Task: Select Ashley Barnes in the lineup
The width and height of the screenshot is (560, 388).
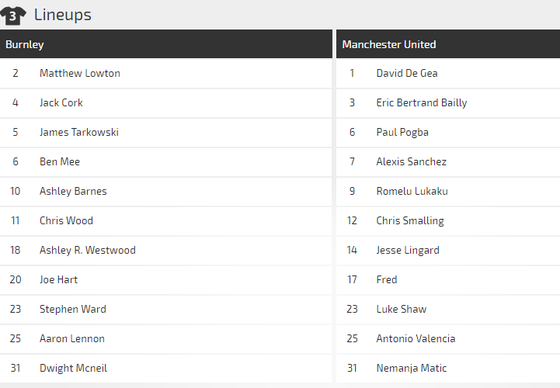Action: (73, 191)
